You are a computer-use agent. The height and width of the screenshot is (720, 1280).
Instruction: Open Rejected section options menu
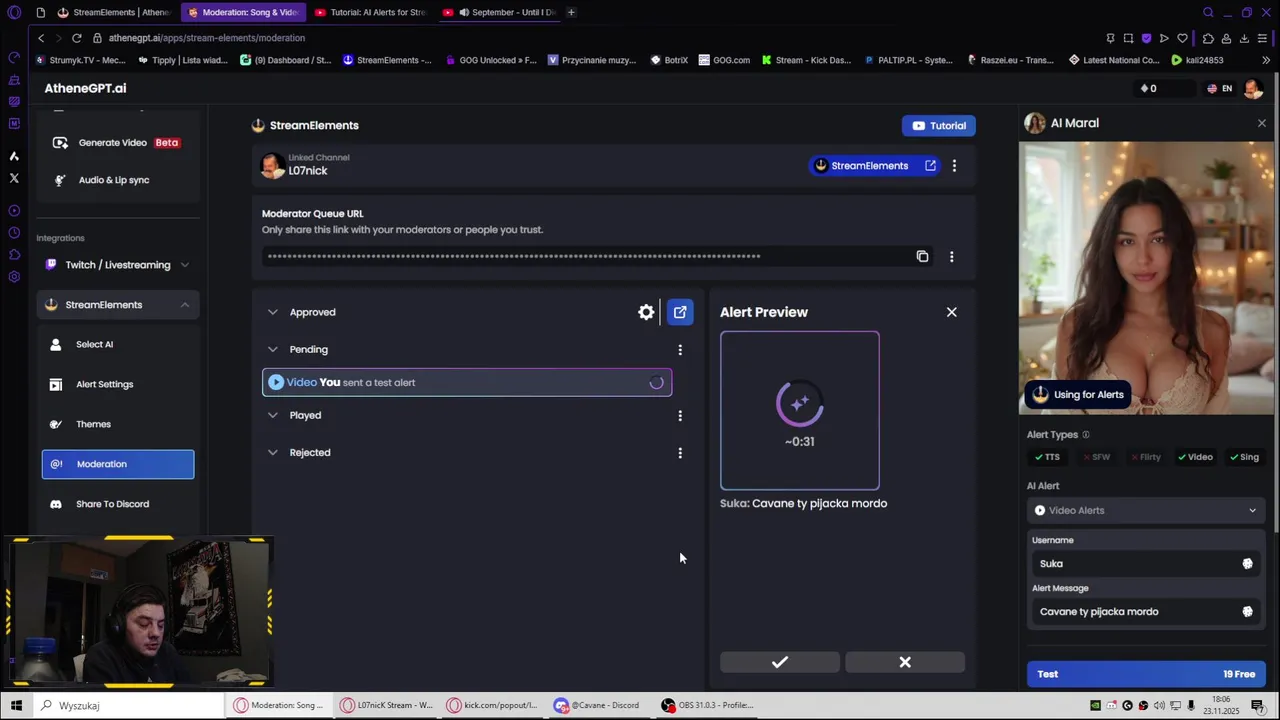pyautogui.click(x=680, y=453)
